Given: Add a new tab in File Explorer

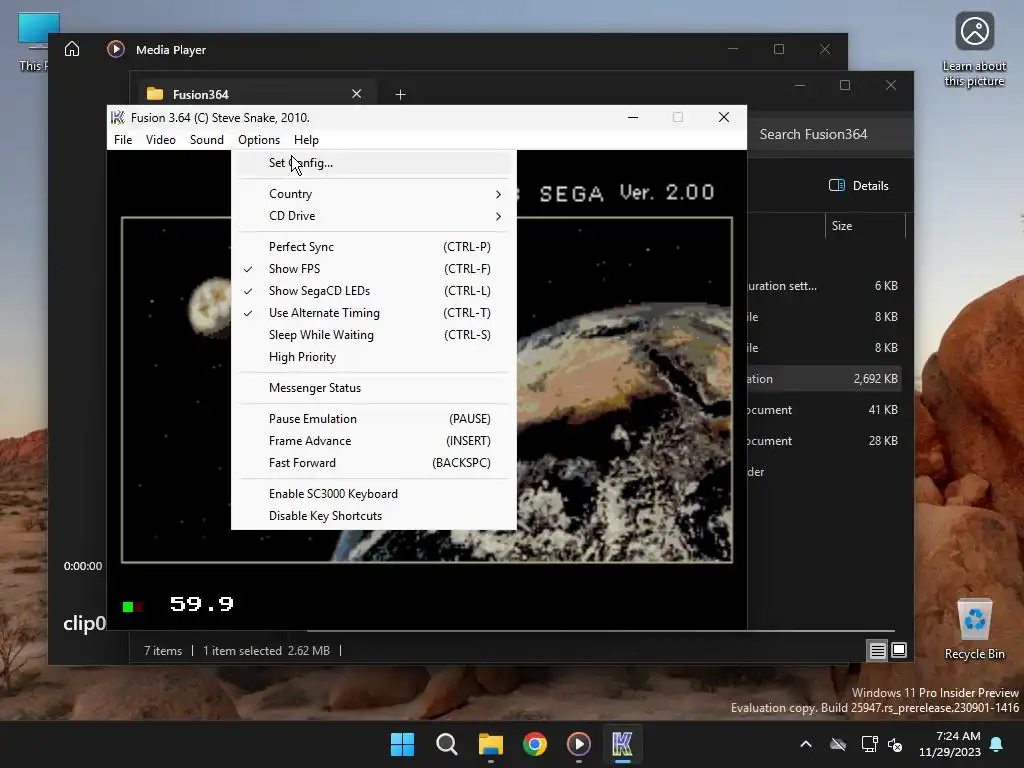Looking at the screenshot, I should [400, 95].
